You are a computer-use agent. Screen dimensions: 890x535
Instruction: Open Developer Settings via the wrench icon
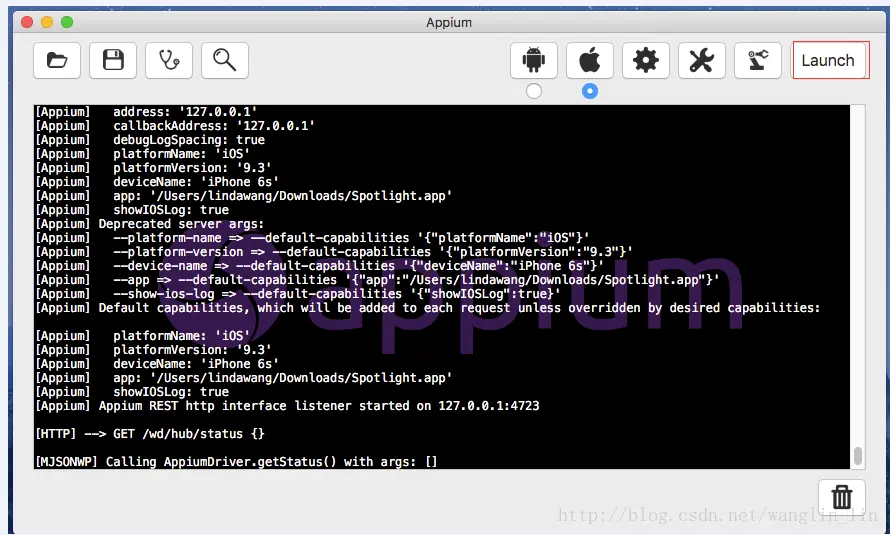click(x=702, y=60)
